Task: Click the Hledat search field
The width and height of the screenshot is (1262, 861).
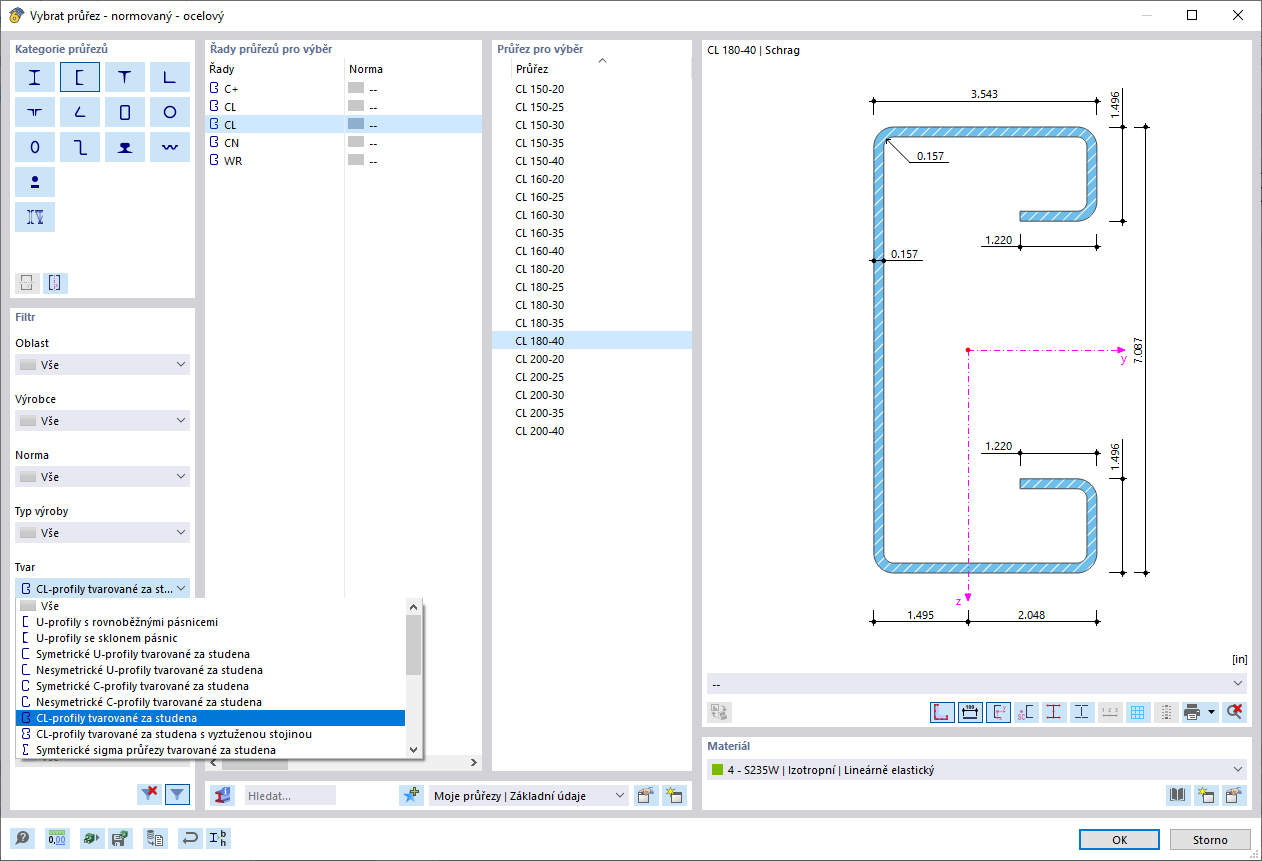Action: point(290,796)
